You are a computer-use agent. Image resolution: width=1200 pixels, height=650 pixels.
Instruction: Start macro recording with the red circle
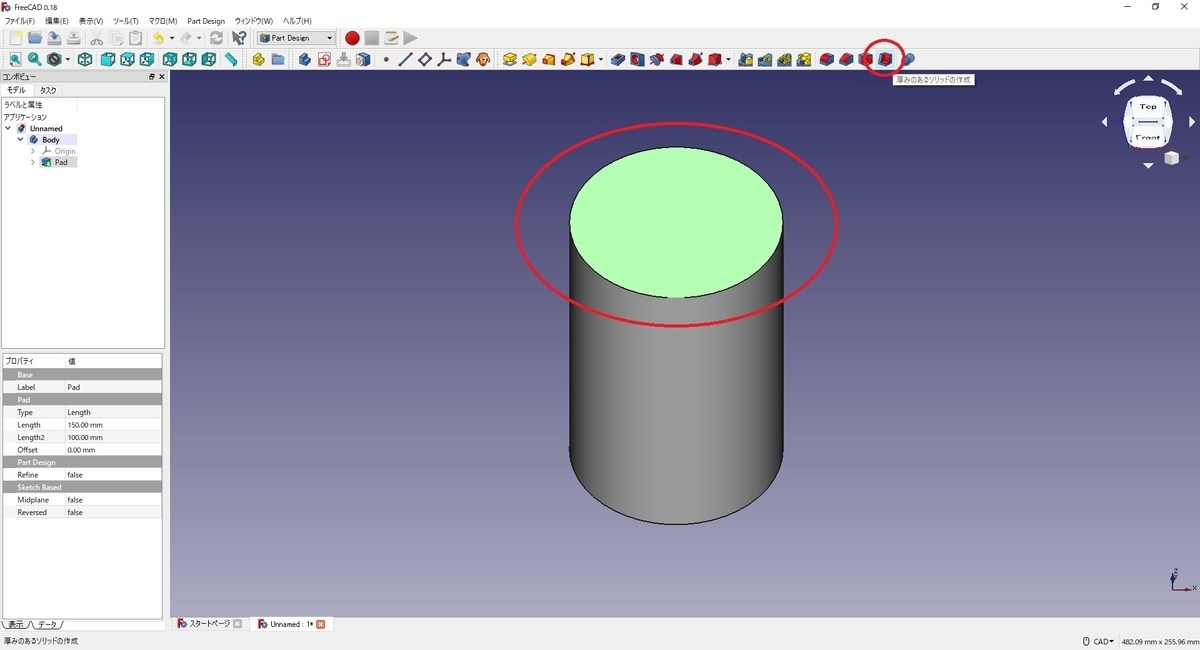352,38
